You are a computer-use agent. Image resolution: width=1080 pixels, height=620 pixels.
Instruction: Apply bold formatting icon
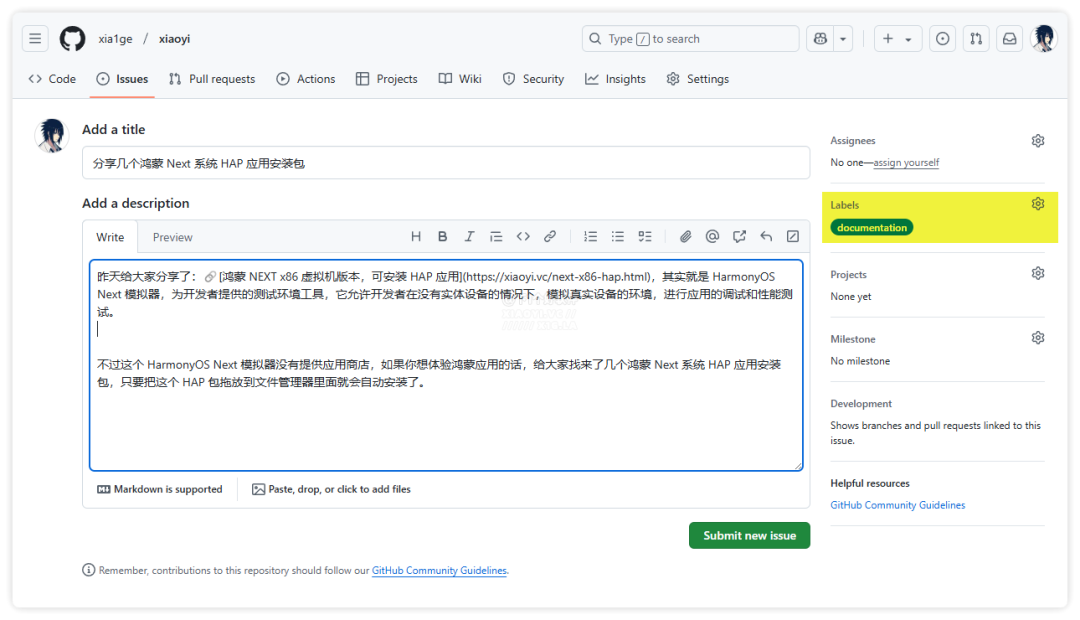tap(442, 236)
